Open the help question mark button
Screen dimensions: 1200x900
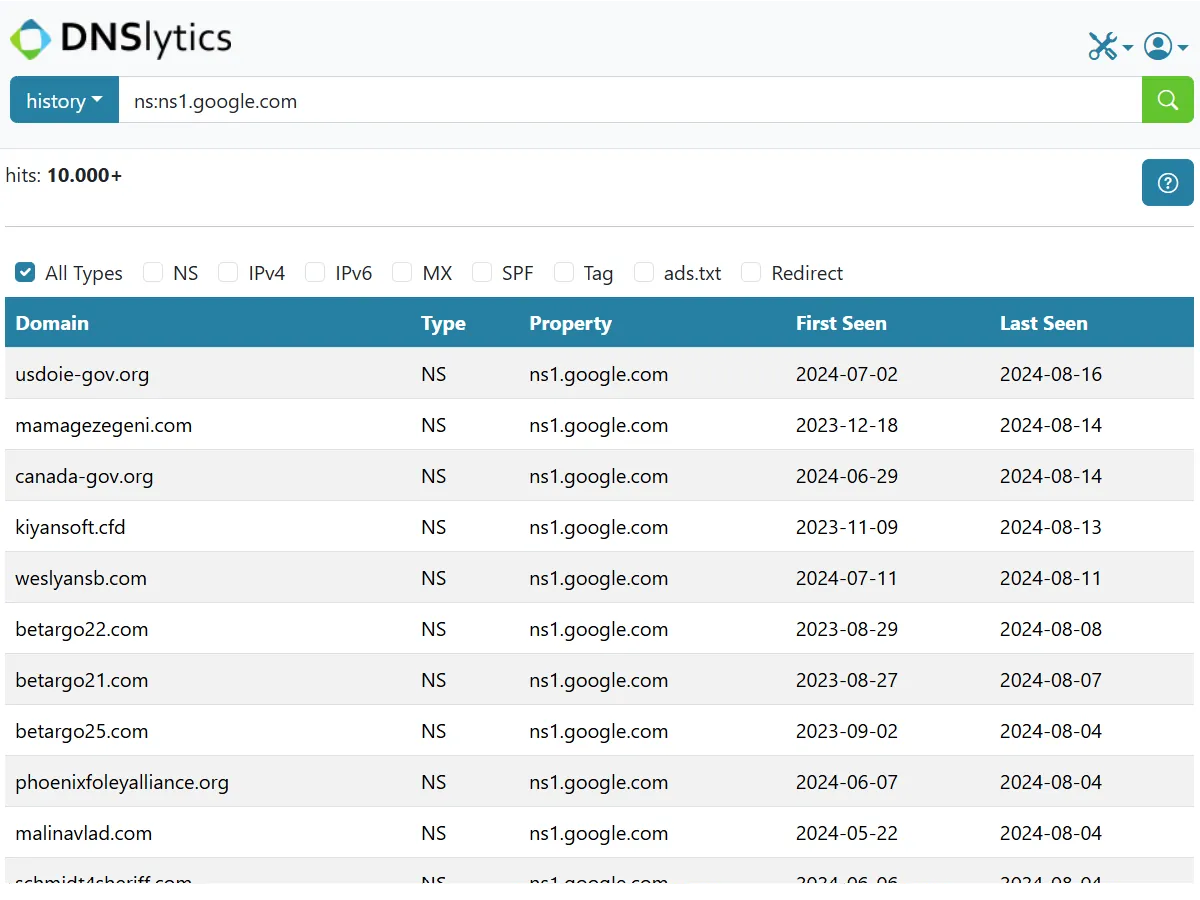(1167, 183)
